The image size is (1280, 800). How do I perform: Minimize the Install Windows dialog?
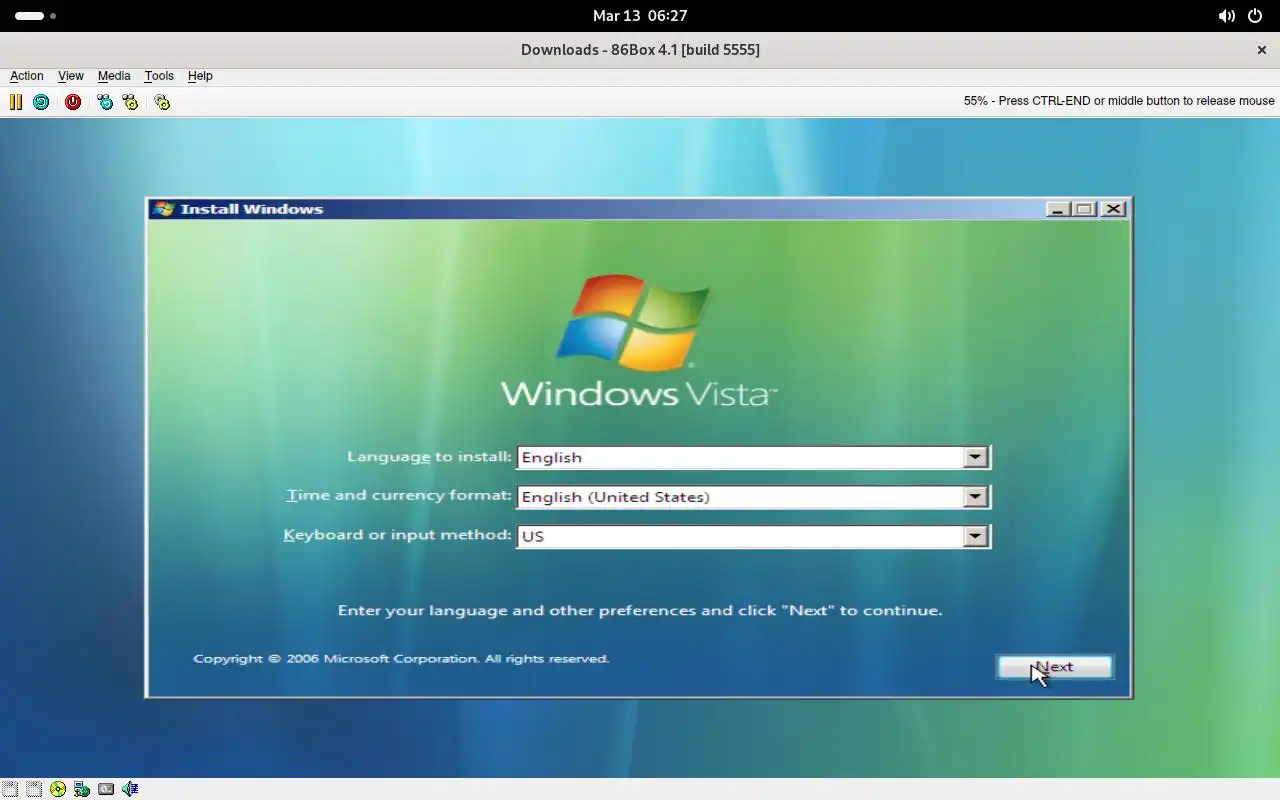point(1057,209)
